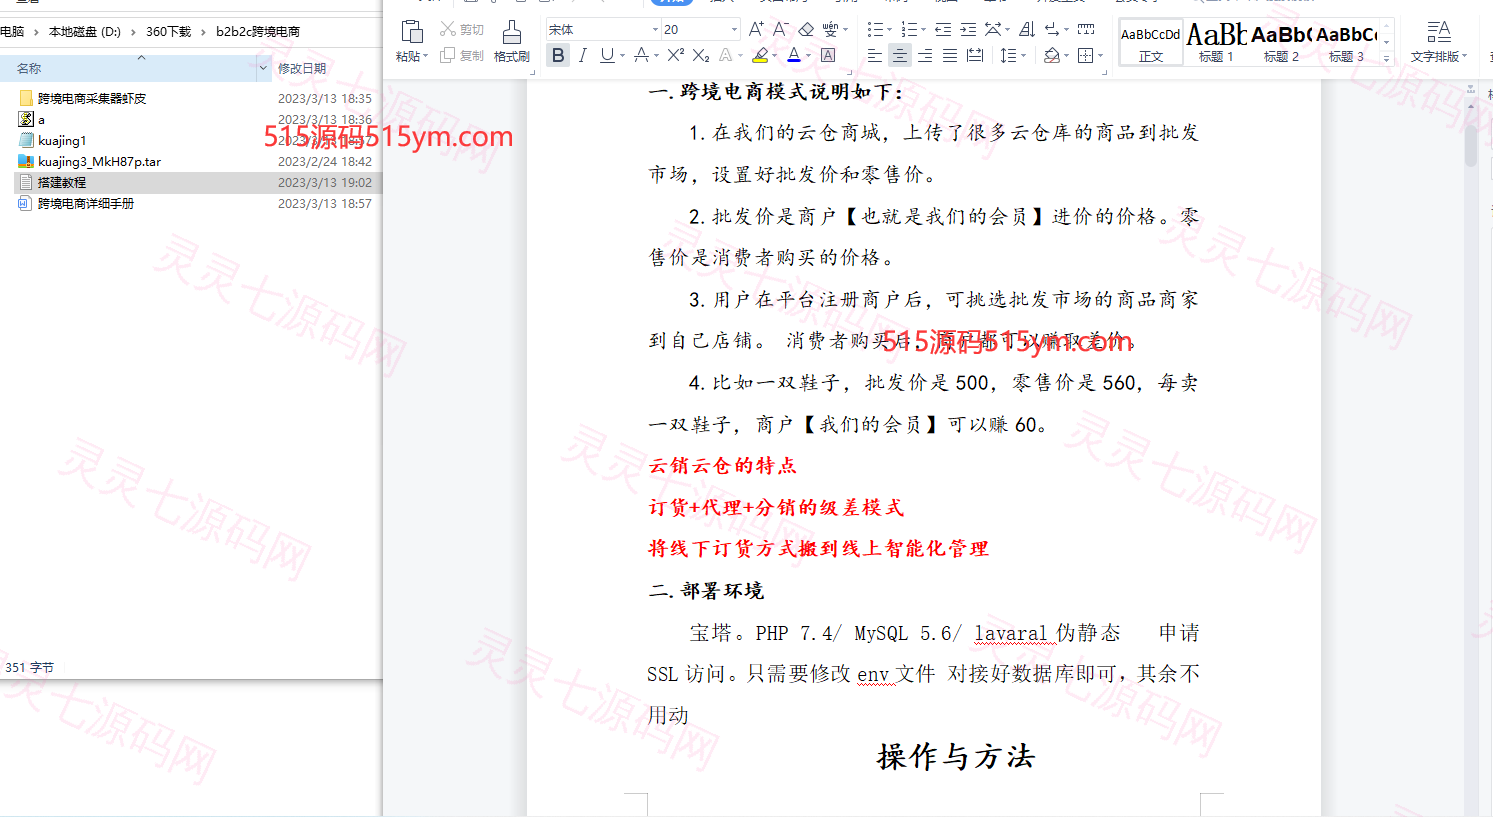Apply subscript X₂ formatting
Screen dimensions: 1493x817
pos(701,56)
